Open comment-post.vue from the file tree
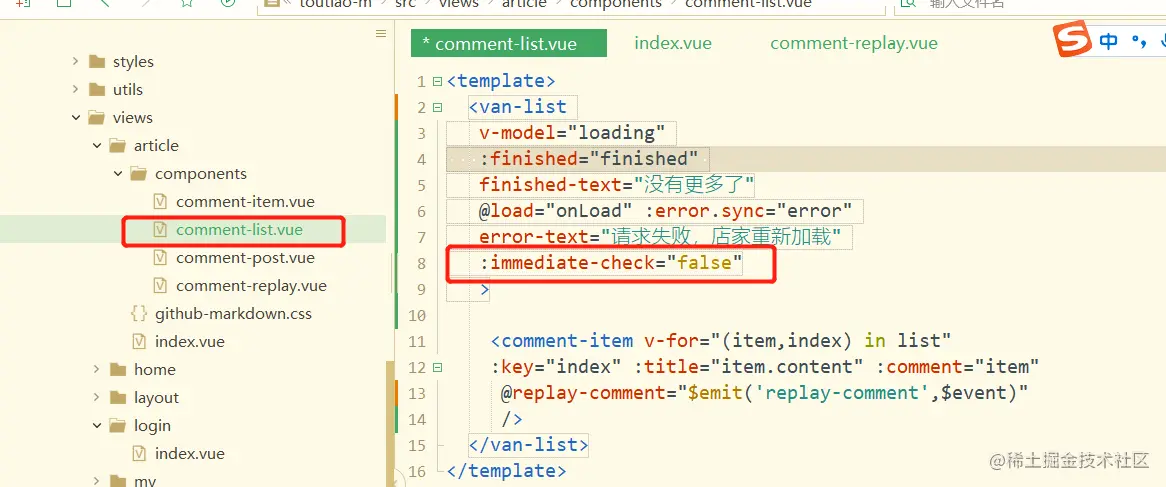The height and width of the screenshot is (487, 1166). (x=245, y=258)
